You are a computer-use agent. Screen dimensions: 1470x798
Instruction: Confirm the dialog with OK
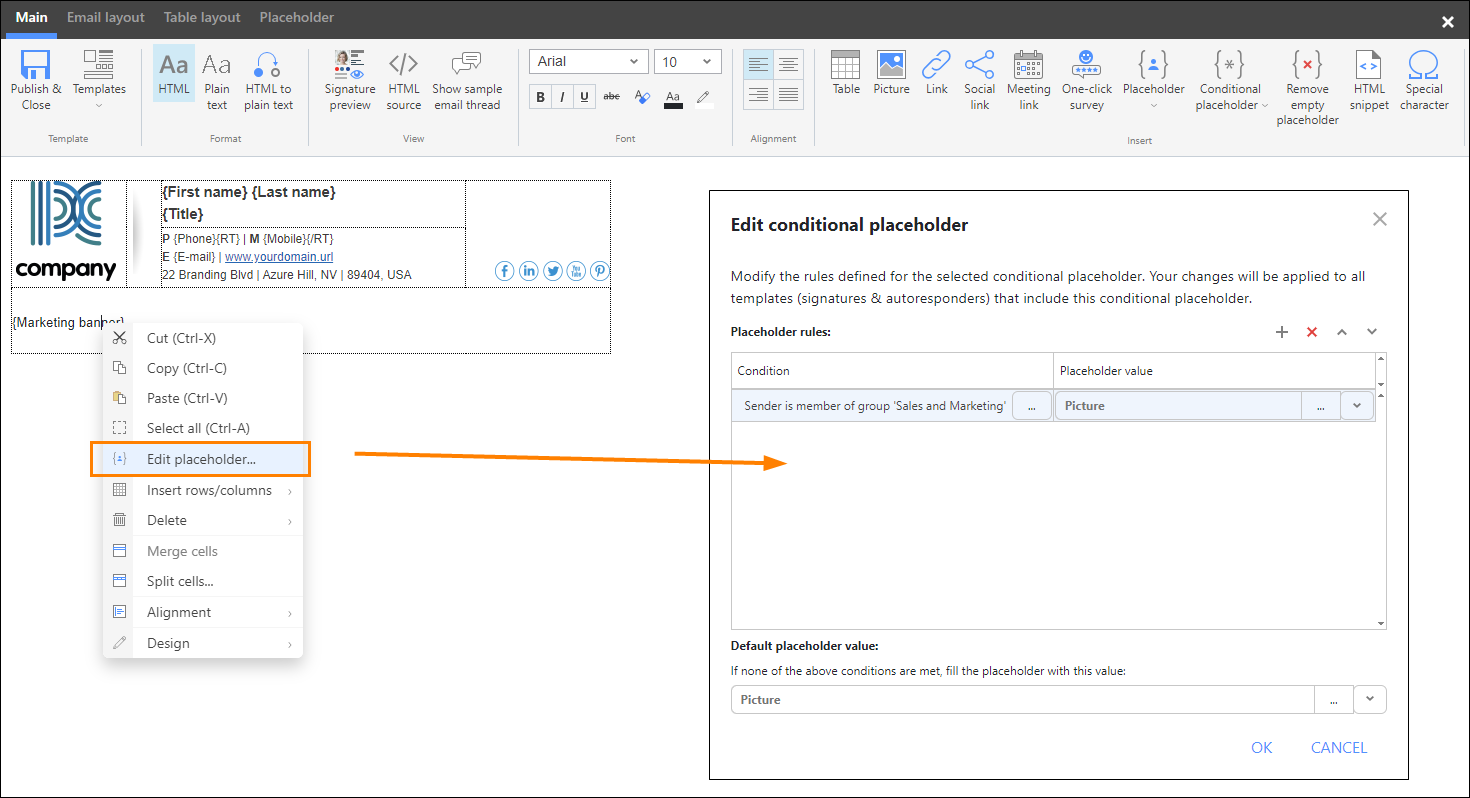tap(1261, 747)
